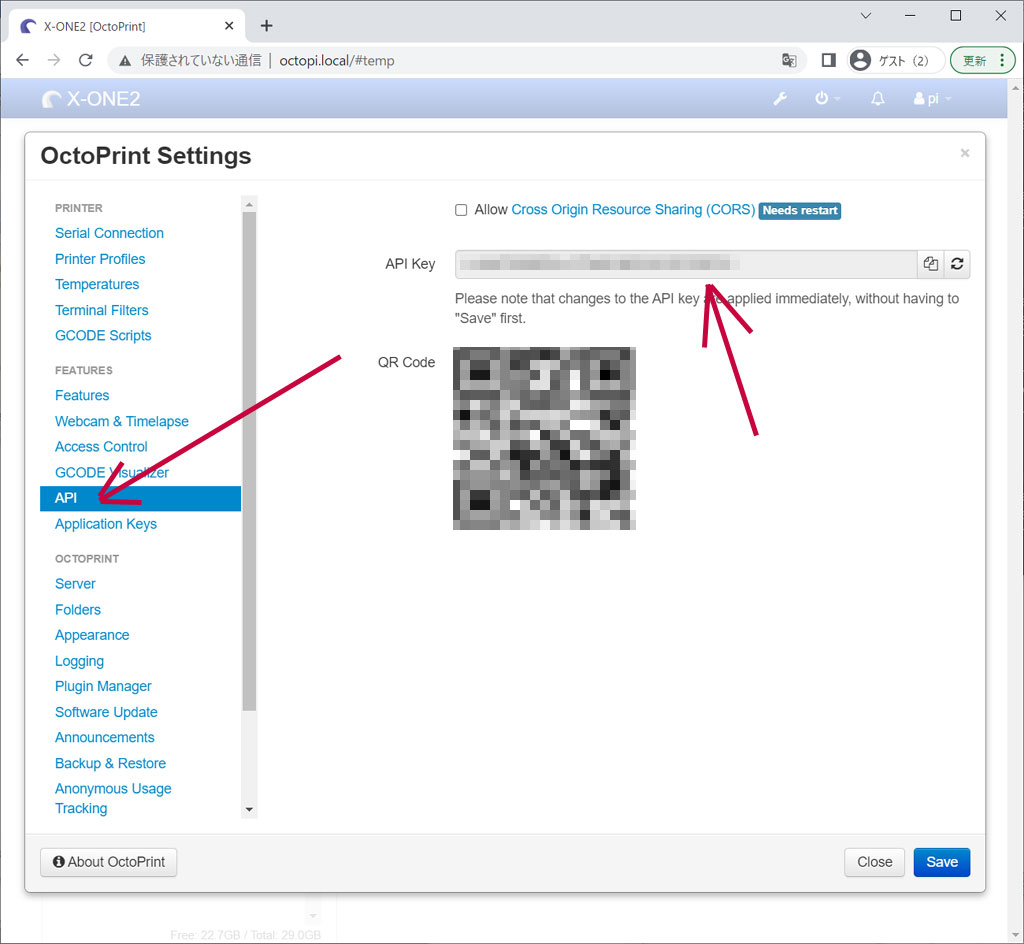Screen dimensions: 1024x944
Task: Click the About OctoPrint button
Action: pyautogui.click(x=109, y=862)
